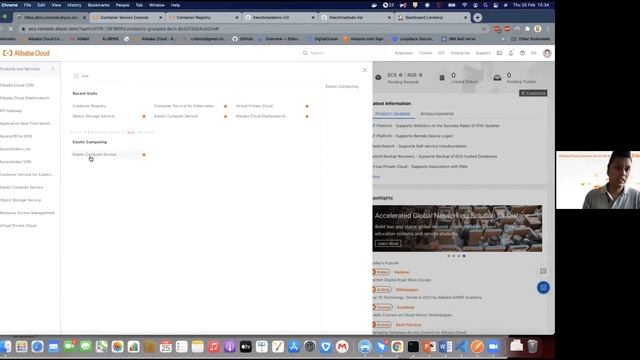
Task: Select the Announcements tab
Action: pyautogui.click(x=437, y=114)
